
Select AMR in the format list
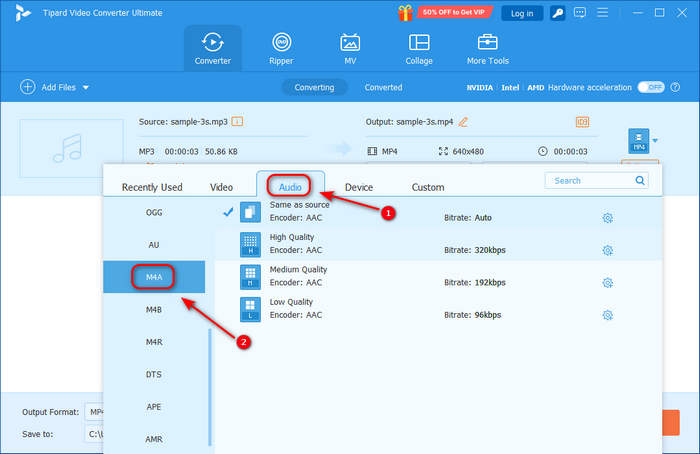coord(154,439)
